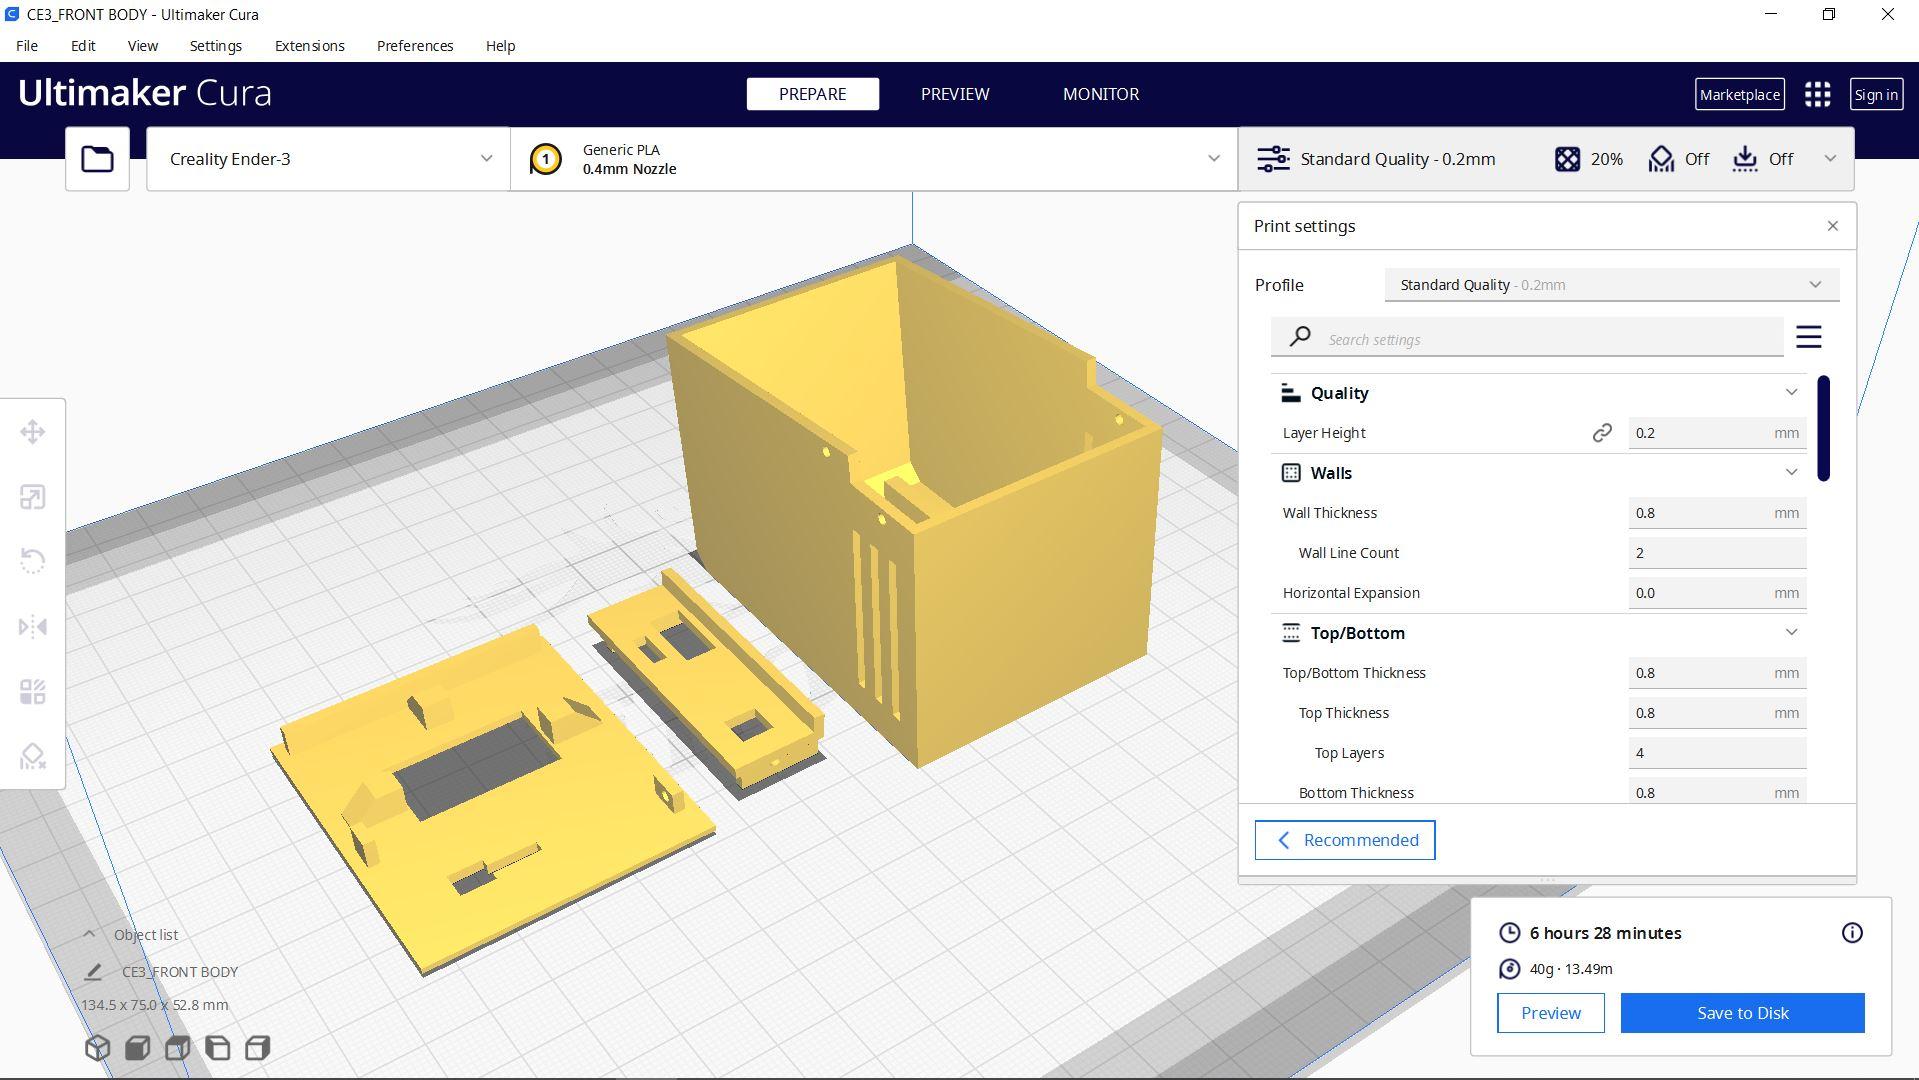Collapse the Quality section
Viewport: 1919px width, 1080px height.
[x=1791, y=393]
